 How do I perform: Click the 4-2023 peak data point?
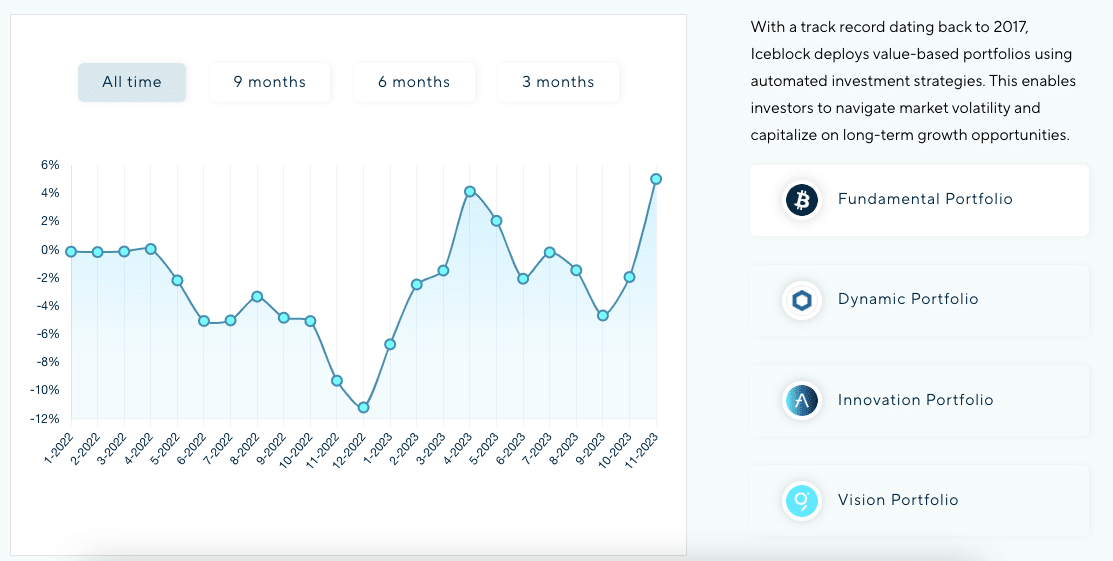click(470, 191)
